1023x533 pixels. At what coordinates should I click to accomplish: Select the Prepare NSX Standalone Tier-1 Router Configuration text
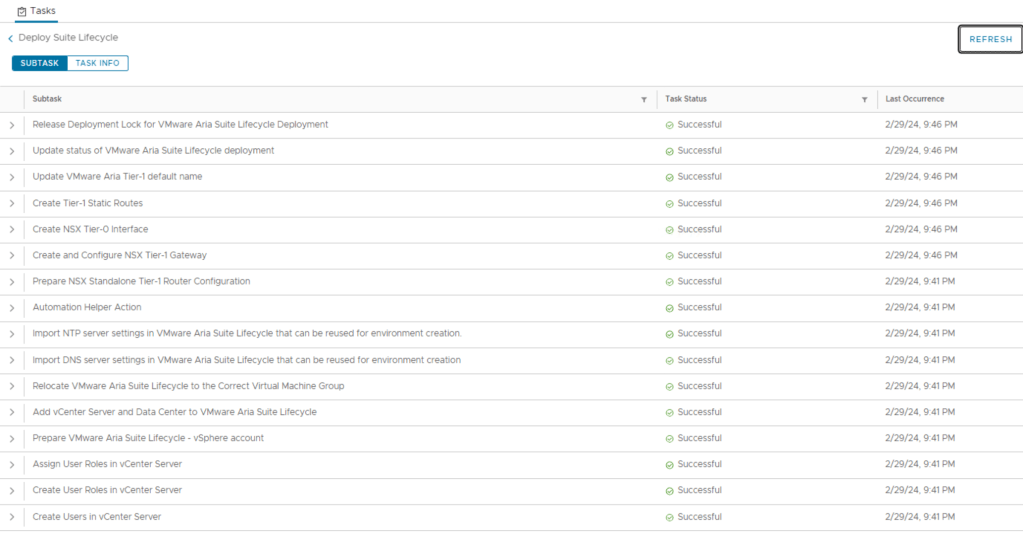[x=141, y=282]
